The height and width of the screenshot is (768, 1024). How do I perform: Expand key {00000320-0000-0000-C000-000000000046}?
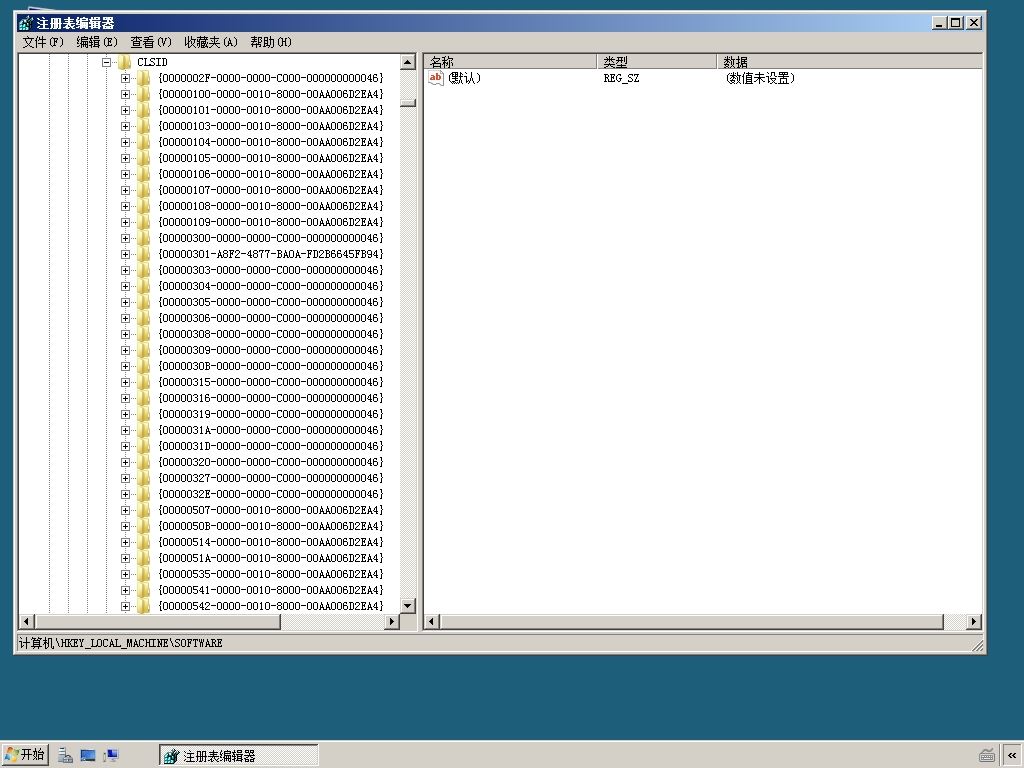125,462
